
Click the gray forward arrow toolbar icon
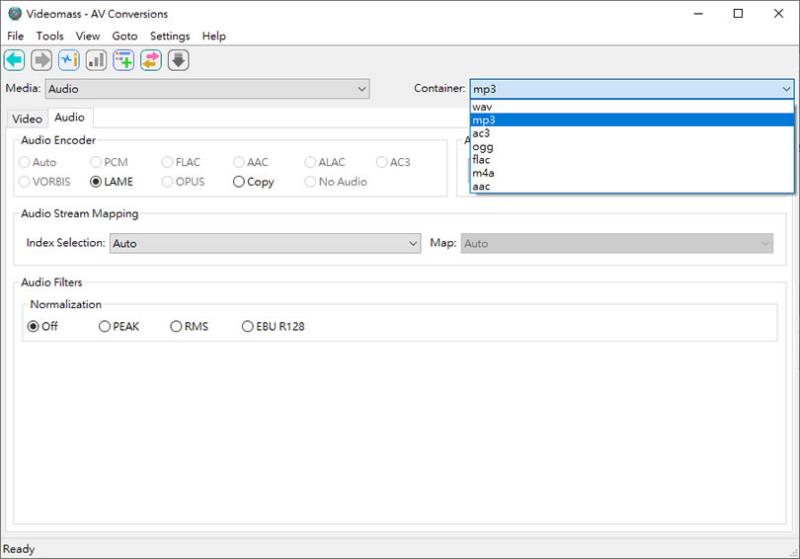(41, 60)
